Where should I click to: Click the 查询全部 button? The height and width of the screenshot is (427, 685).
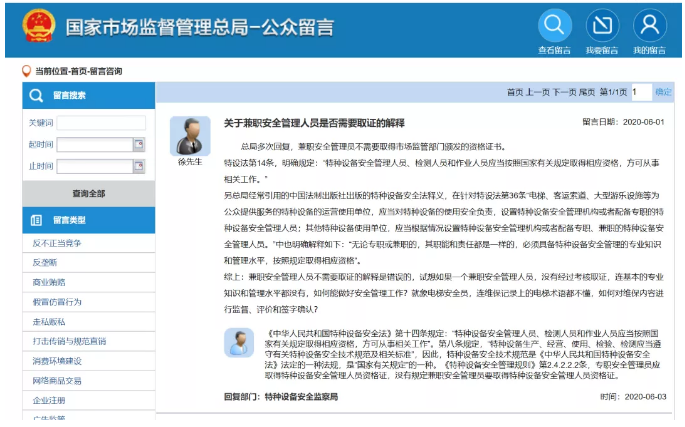(x=89, y=194)
